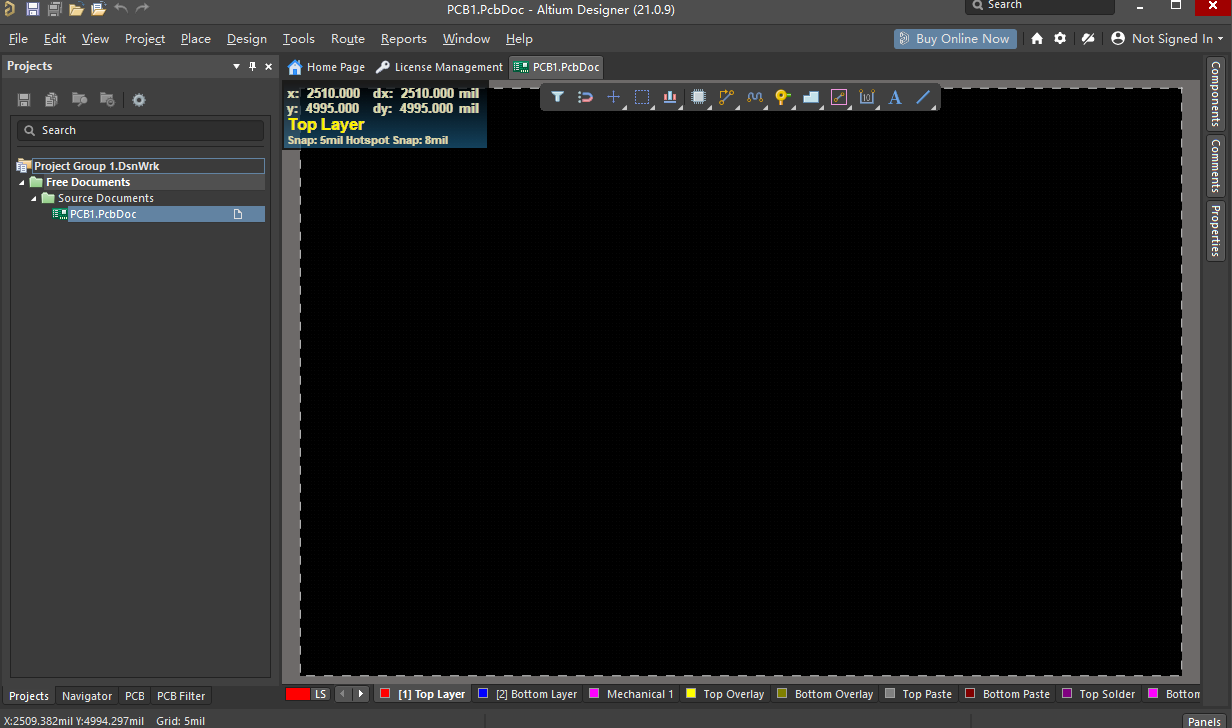The height and width of the screenshot is (728, 1232).
Task: Open the Project menu
Action: pyautogui.click(x=145, y=38)
